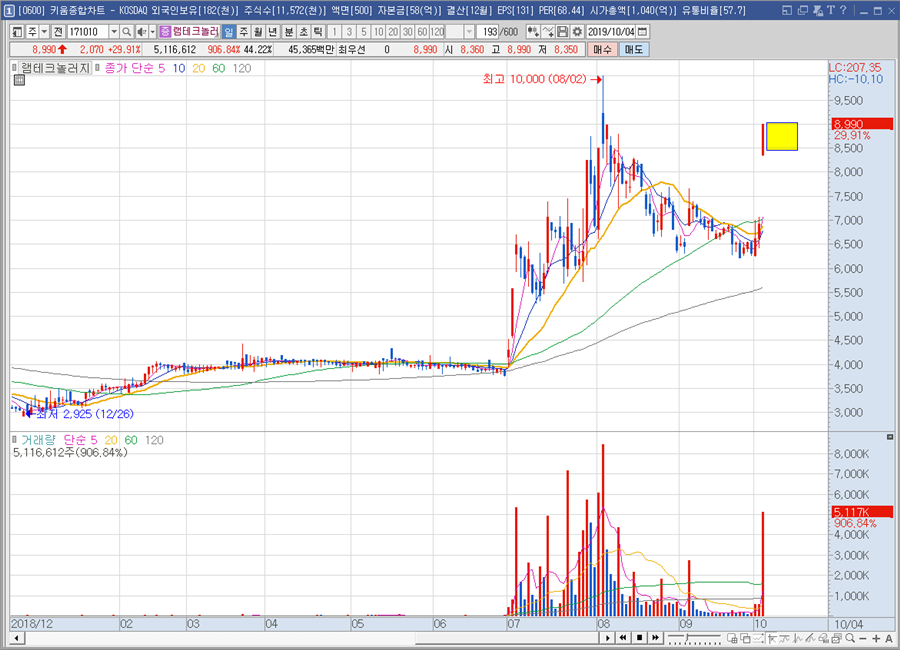900x650 pixels.
Task: Open the interval combo dropdown after 120
Action: click(469, 32)
